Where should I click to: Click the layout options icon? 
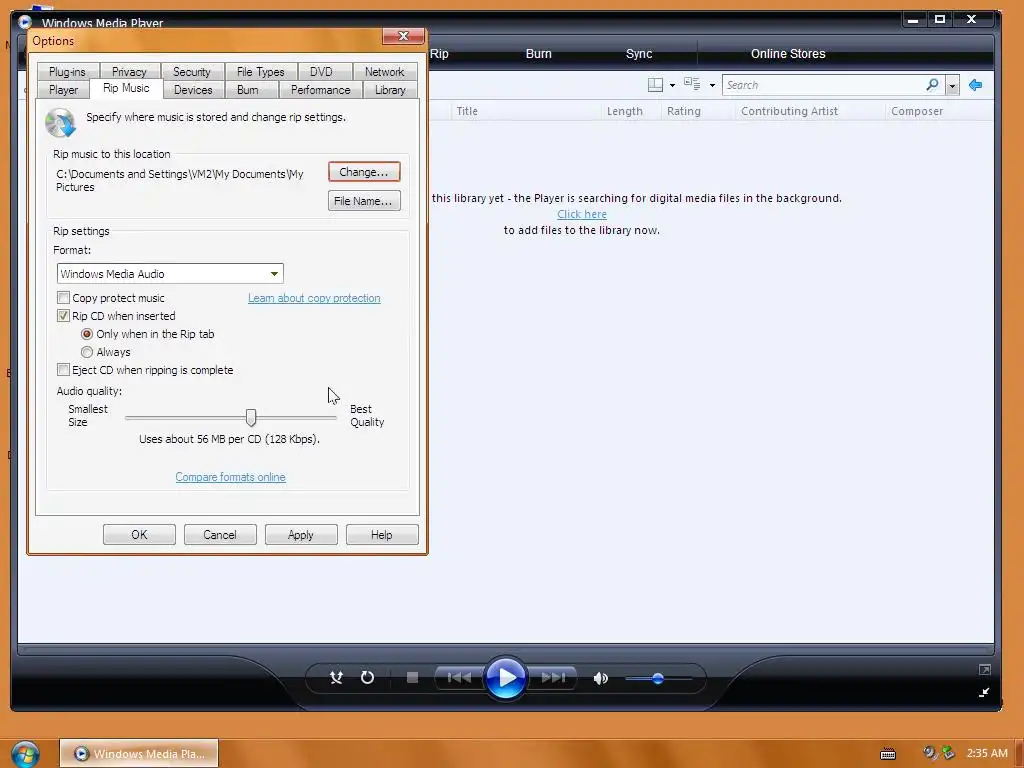655,85
